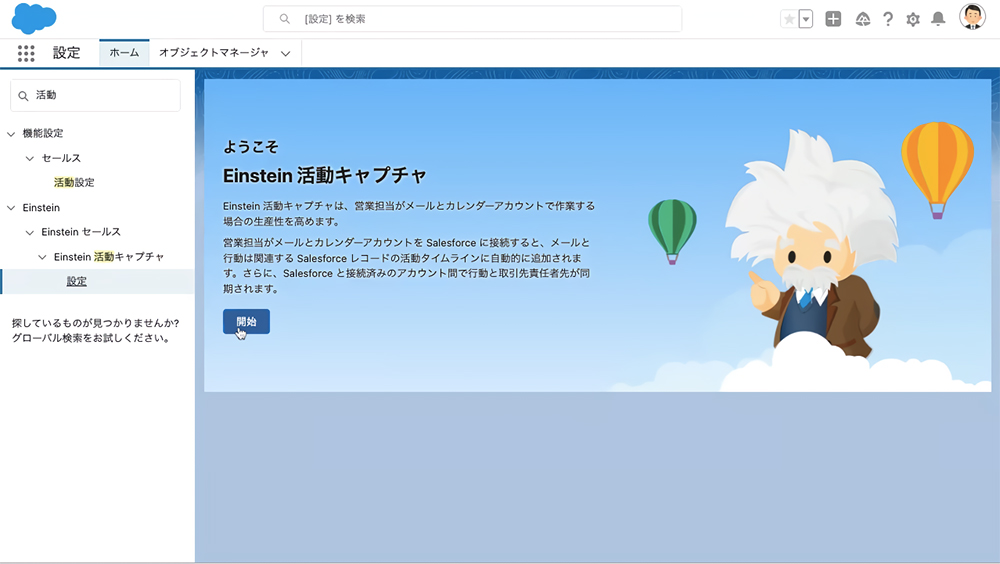This screenshot has width=1000, height=564.
Task: Open the notifications bell
Action: click(x=938, y=19)
